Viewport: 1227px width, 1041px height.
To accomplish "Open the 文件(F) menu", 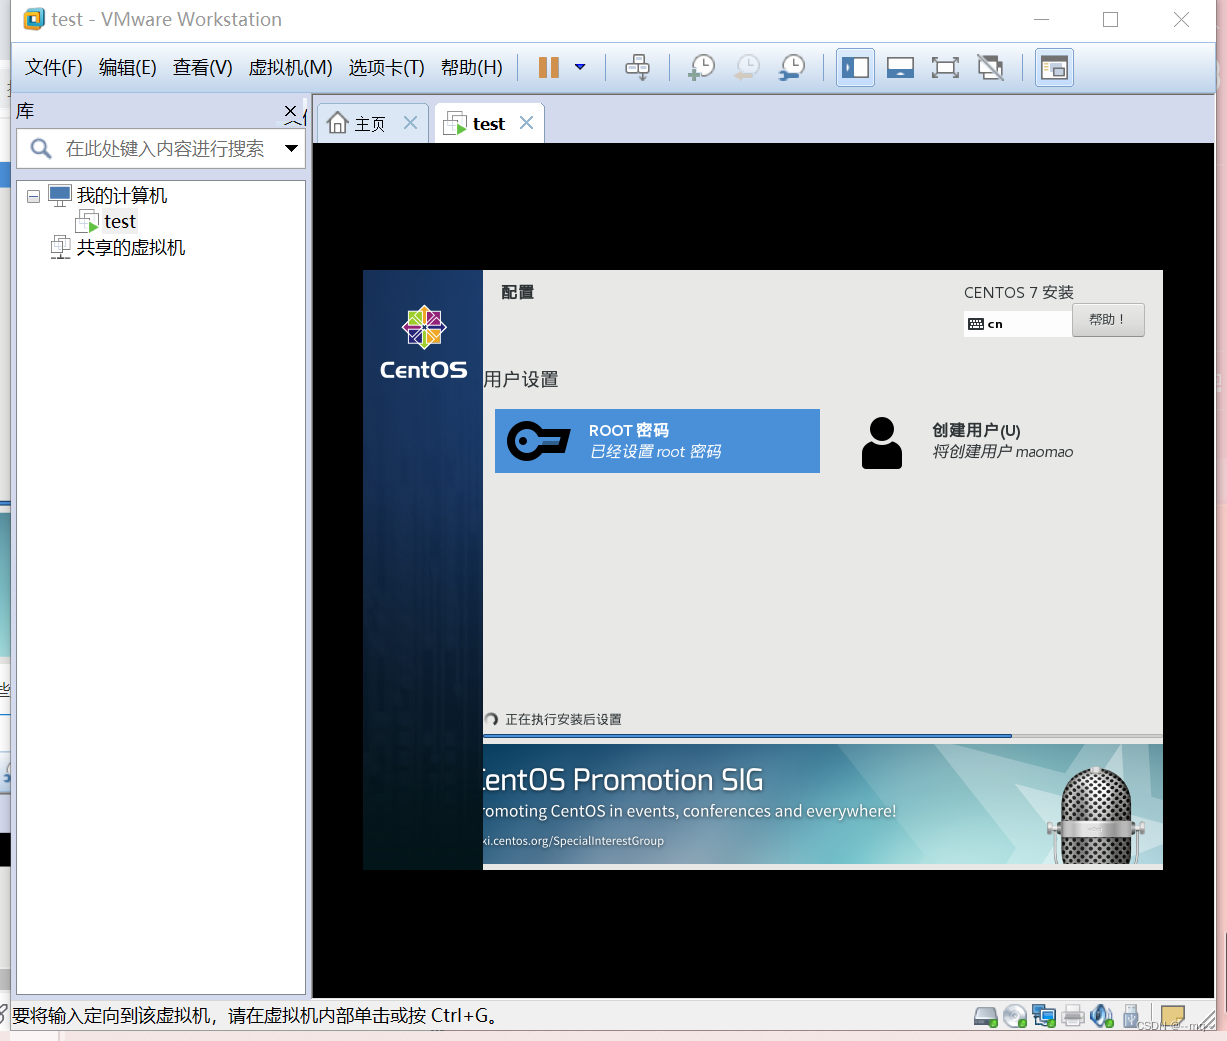I will tap(54, 67).
